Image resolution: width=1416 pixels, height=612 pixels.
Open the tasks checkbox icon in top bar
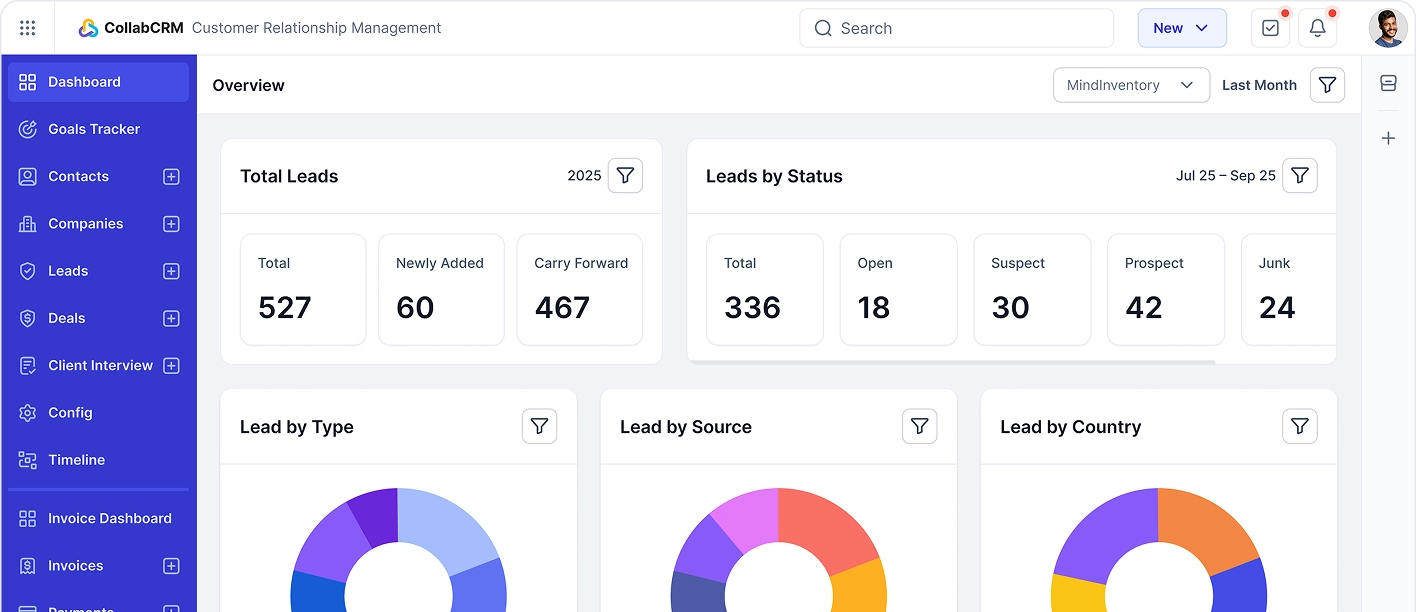coord(1270,27)
